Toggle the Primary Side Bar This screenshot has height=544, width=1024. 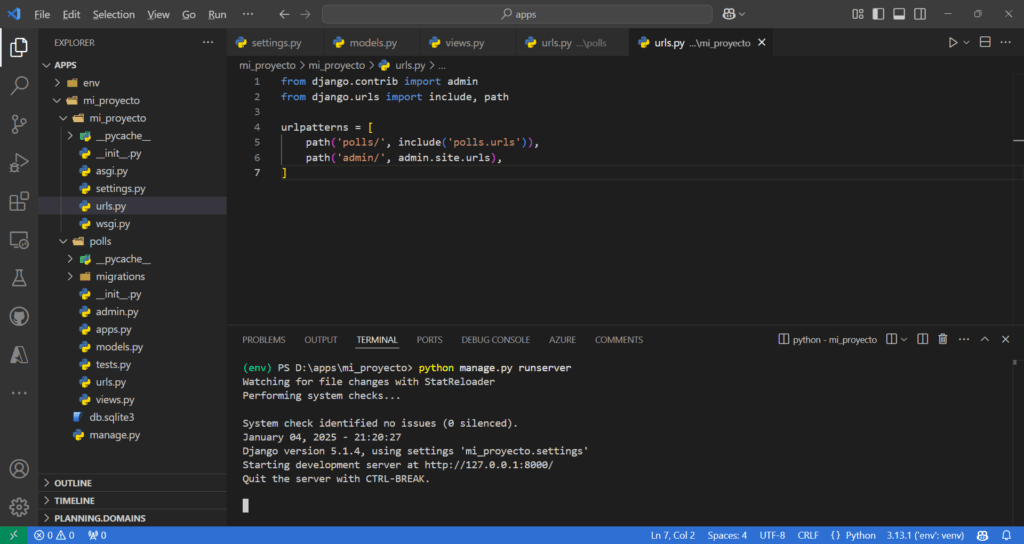878,14
